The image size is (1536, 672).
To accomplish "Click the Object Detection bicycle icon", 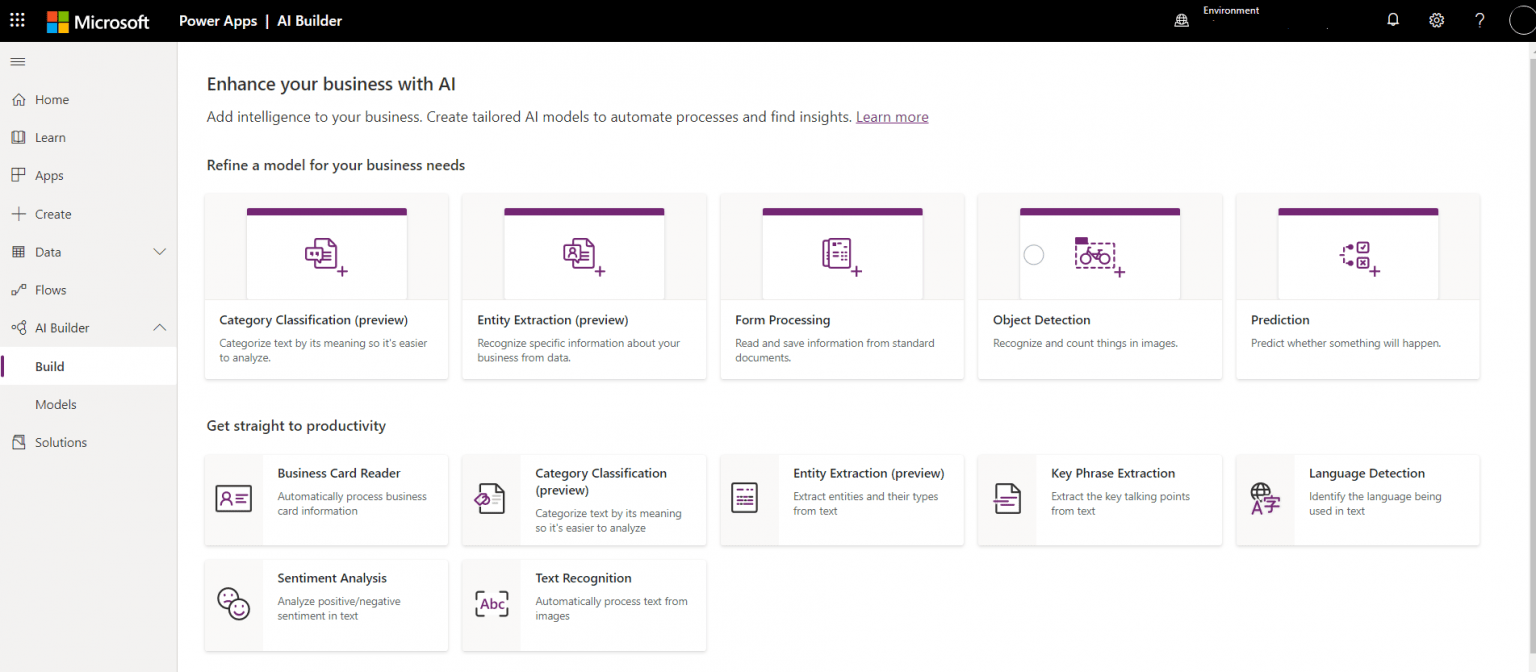I will pos(1100,257).
